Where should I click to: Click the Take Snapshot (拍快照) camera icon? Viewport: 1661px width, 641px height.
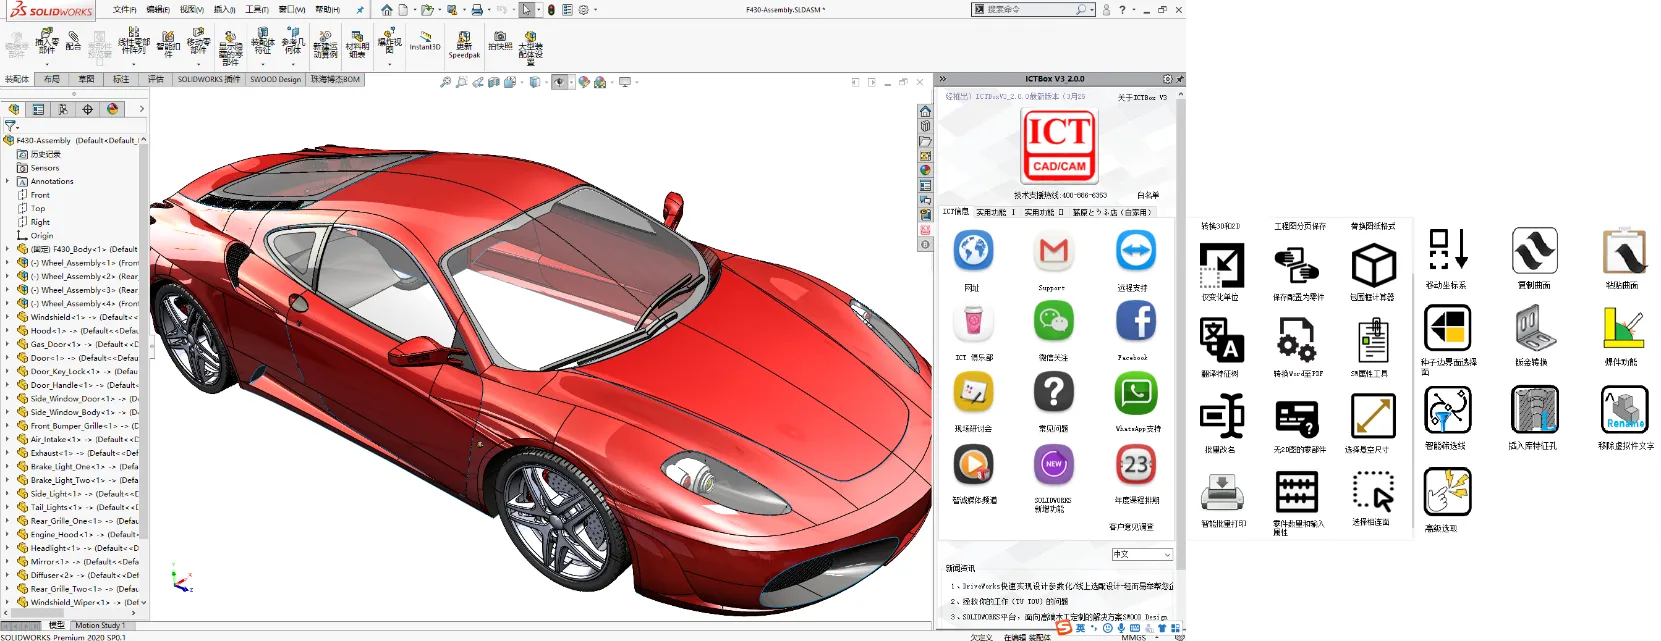tap(500, 40)
